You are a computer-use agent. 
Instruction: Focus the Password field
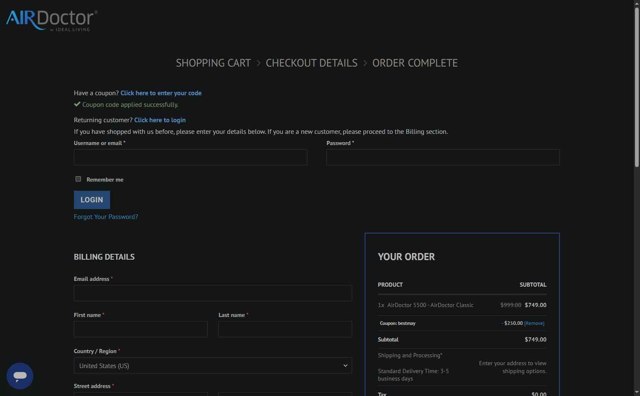click(443, 157)
